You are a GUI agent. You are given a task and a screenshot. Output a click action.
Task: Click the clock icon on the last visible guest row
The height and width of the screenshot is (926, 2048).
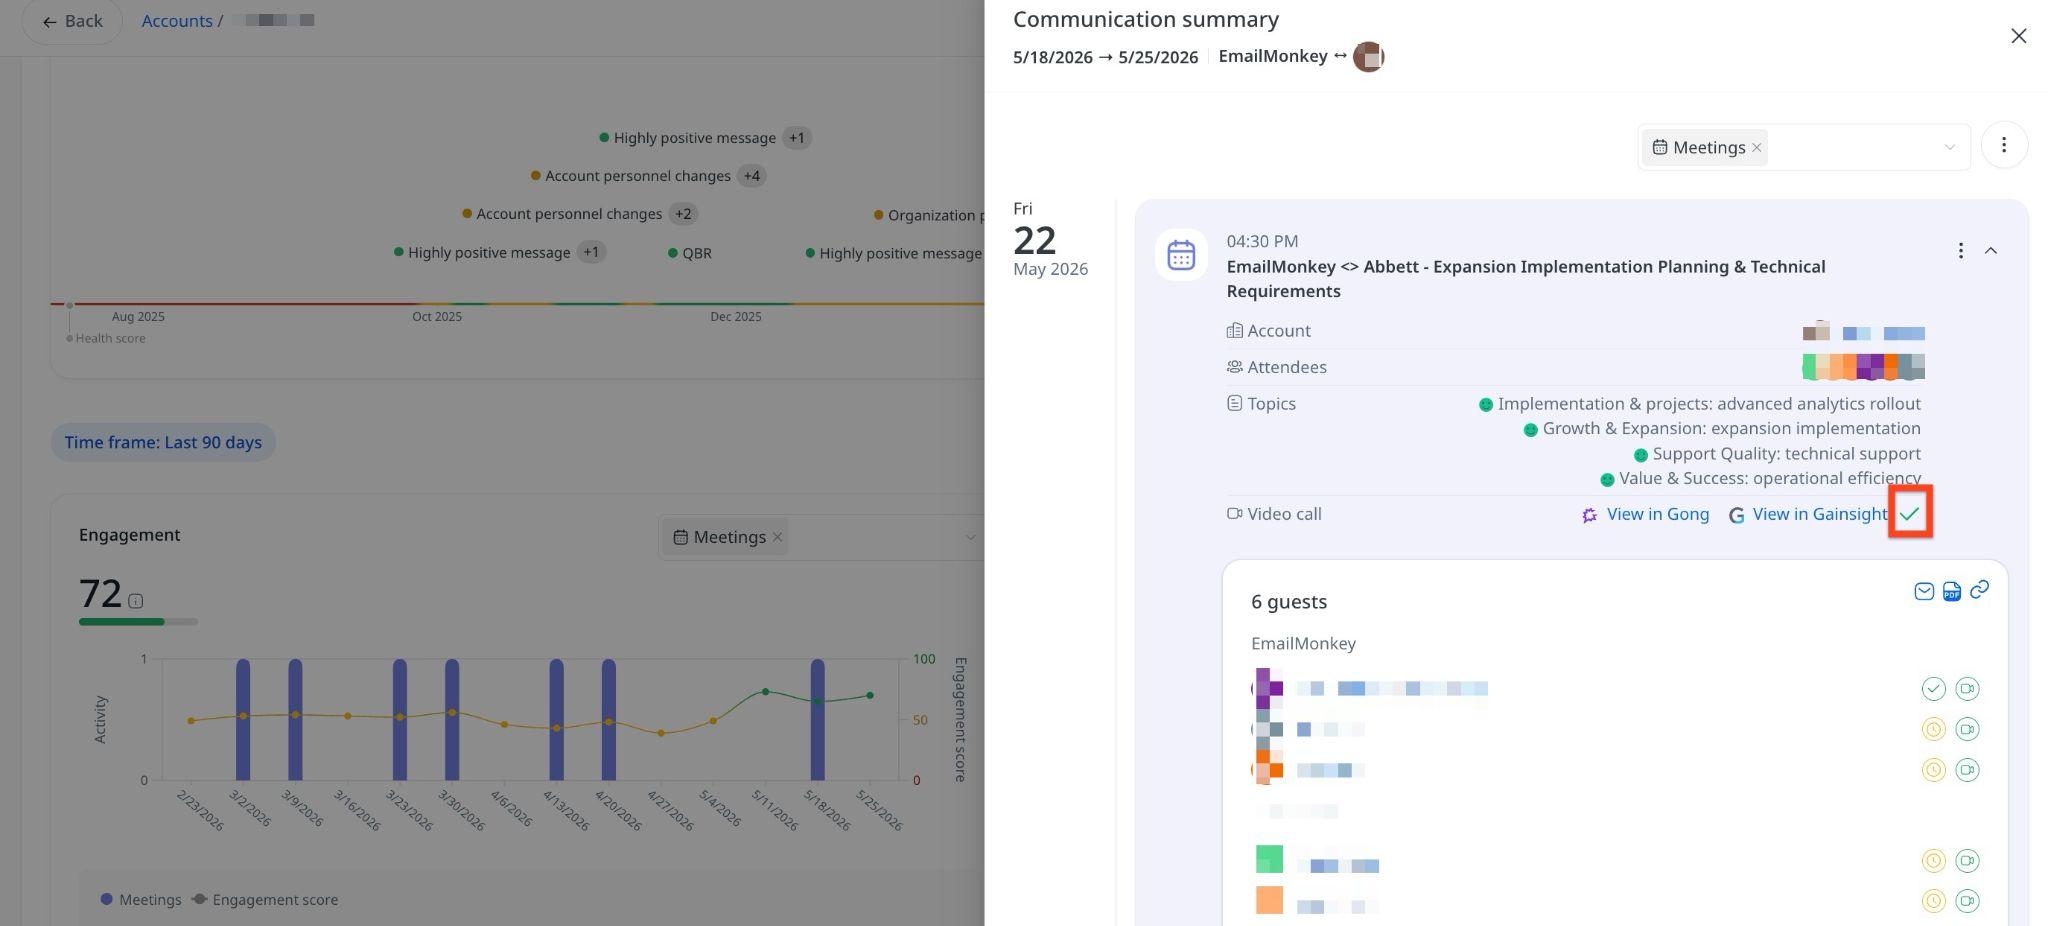[x=1933, y=901]
